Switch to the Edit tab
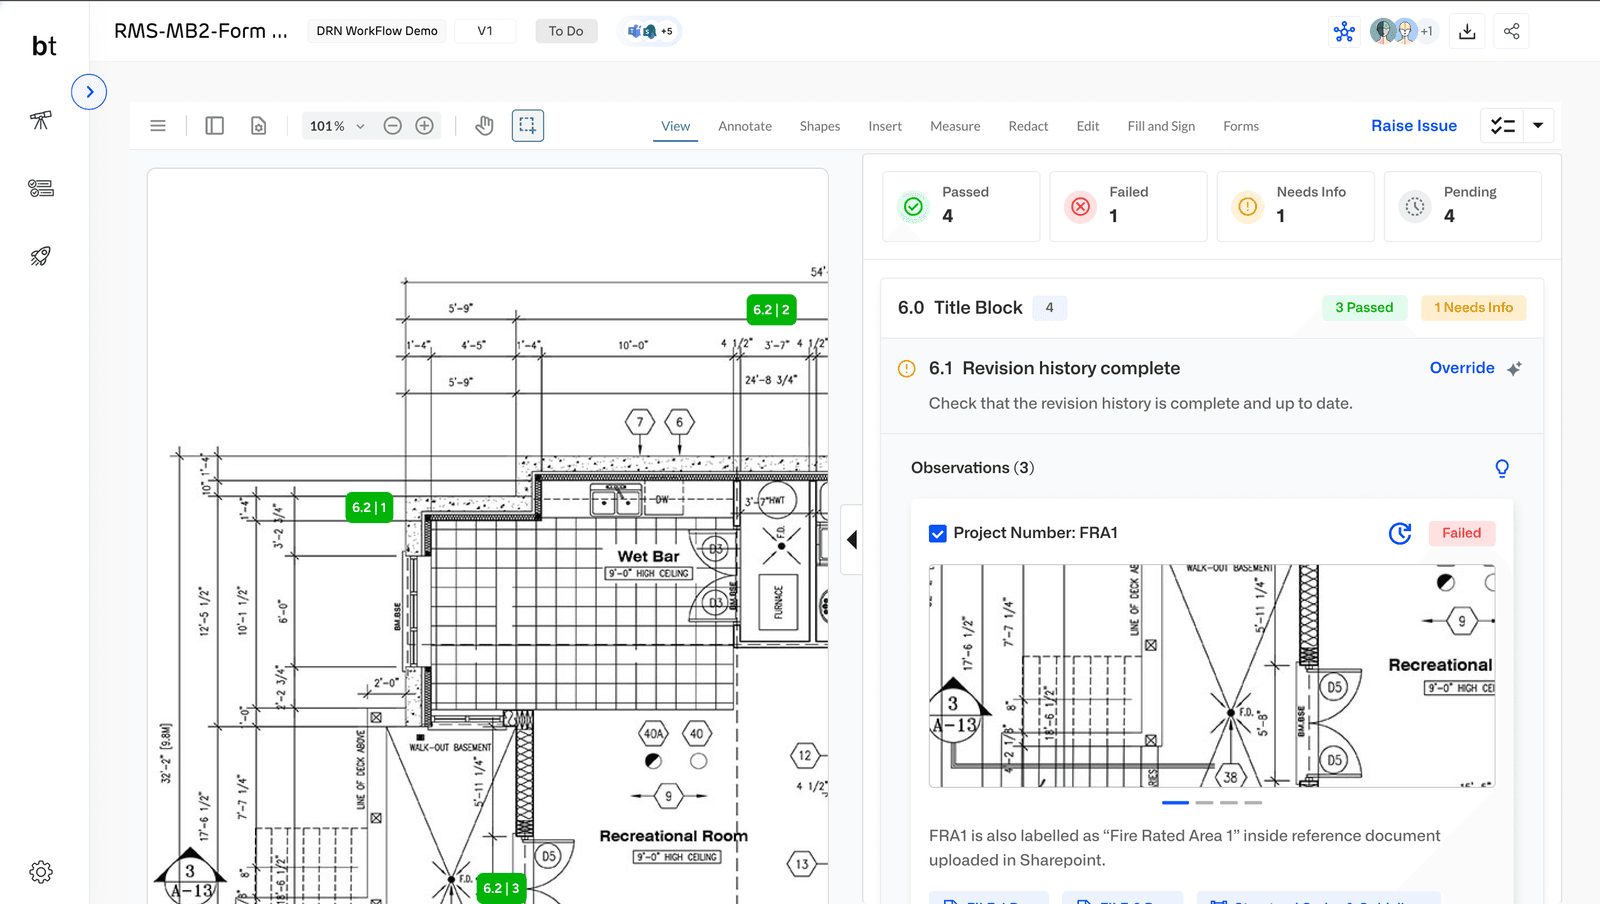 pyautogui.click(x=1088, y=126)
